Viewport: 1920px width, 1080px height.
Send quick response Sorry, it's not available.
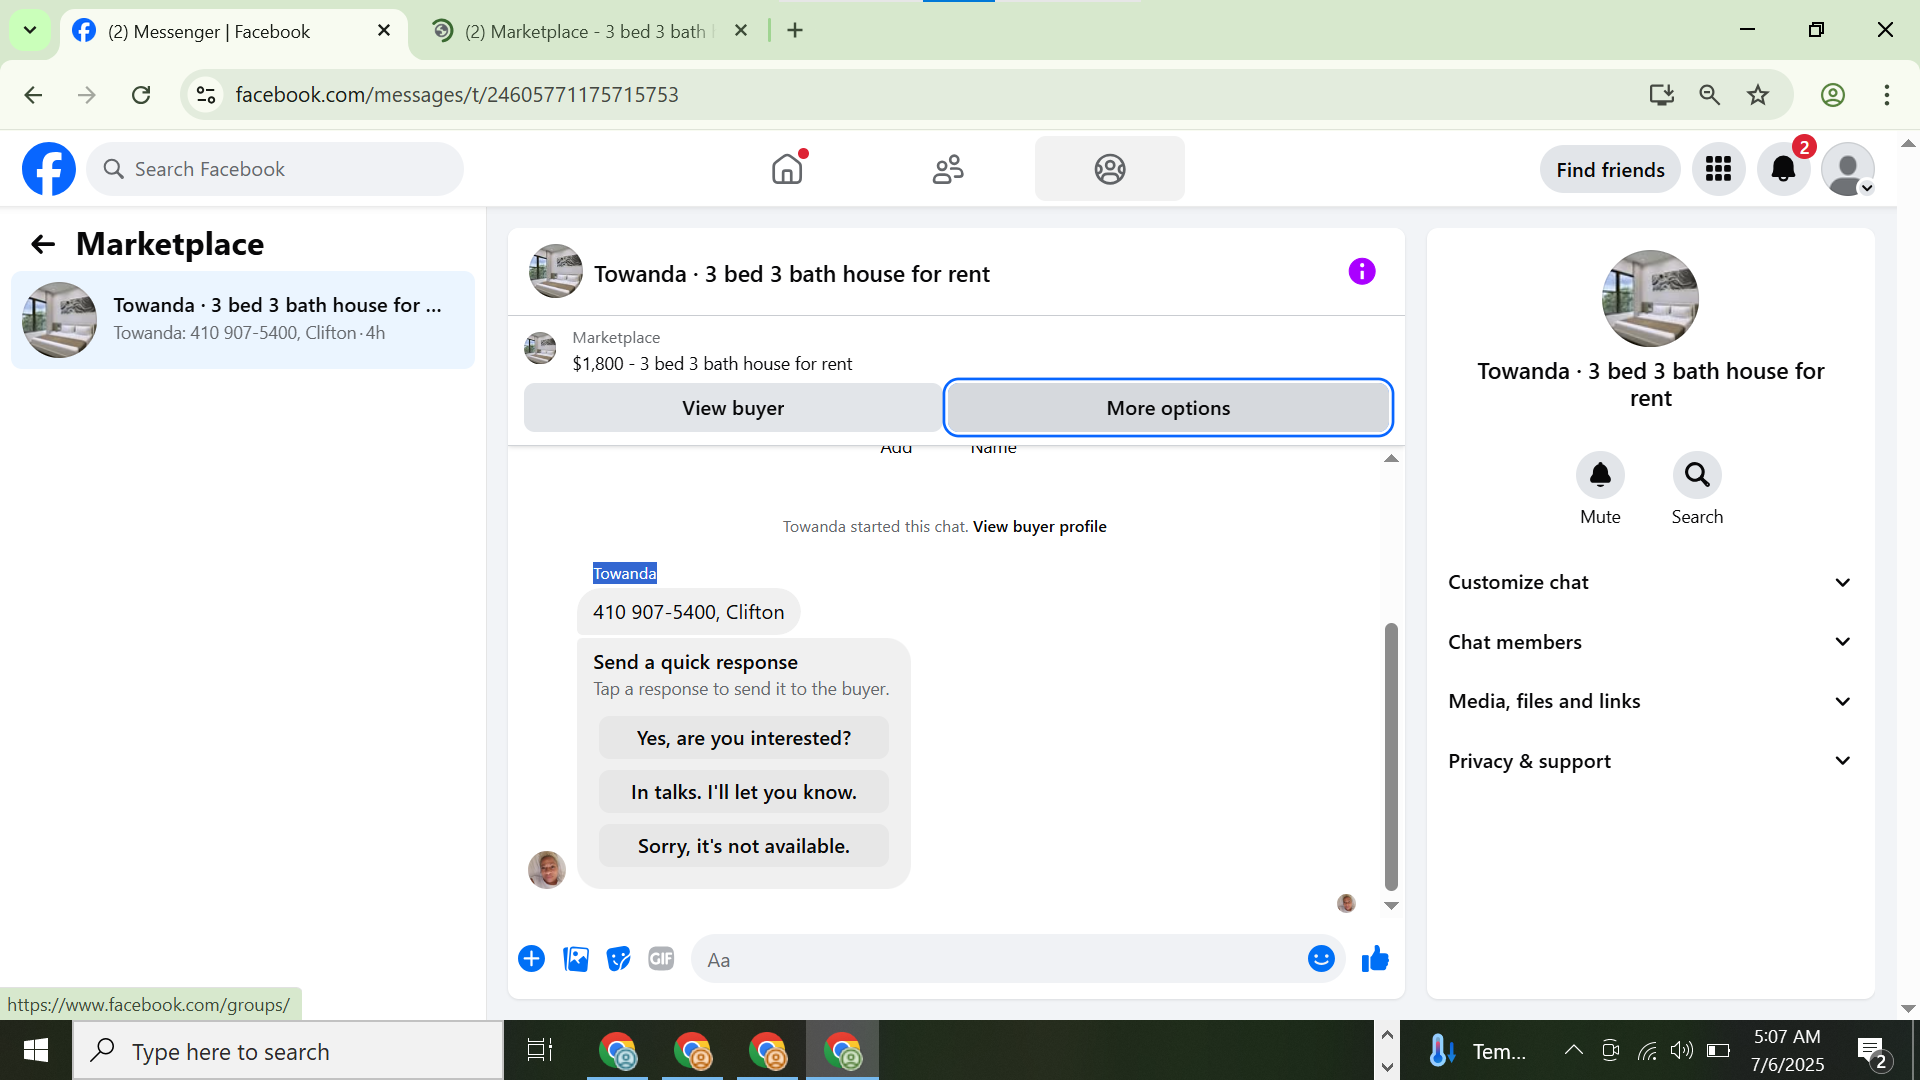click(x=743, y=846)
